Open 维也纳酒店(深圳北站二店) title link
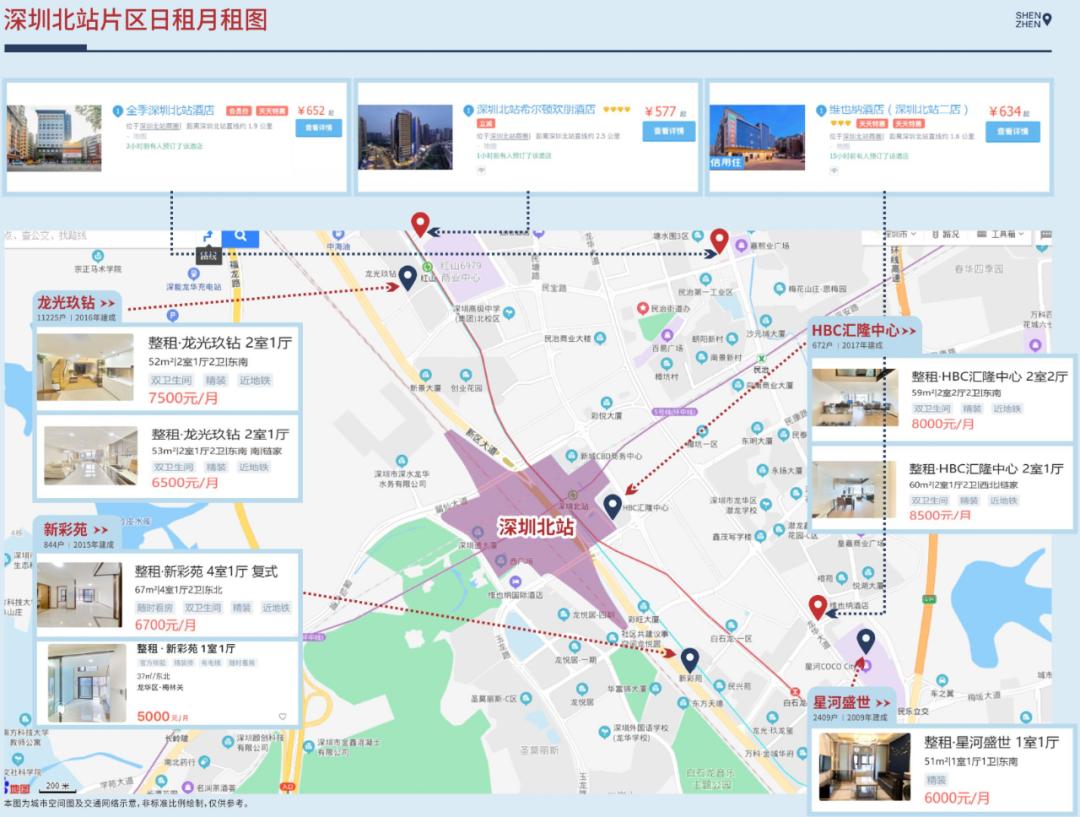Image resolution: width=1080 pixels, height=817 pixels. [898, 110]
